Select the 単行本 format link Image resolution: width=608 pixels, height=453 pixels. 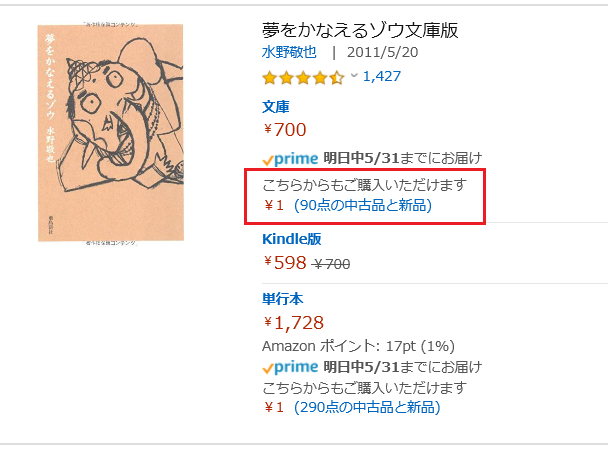click(282, 299)
